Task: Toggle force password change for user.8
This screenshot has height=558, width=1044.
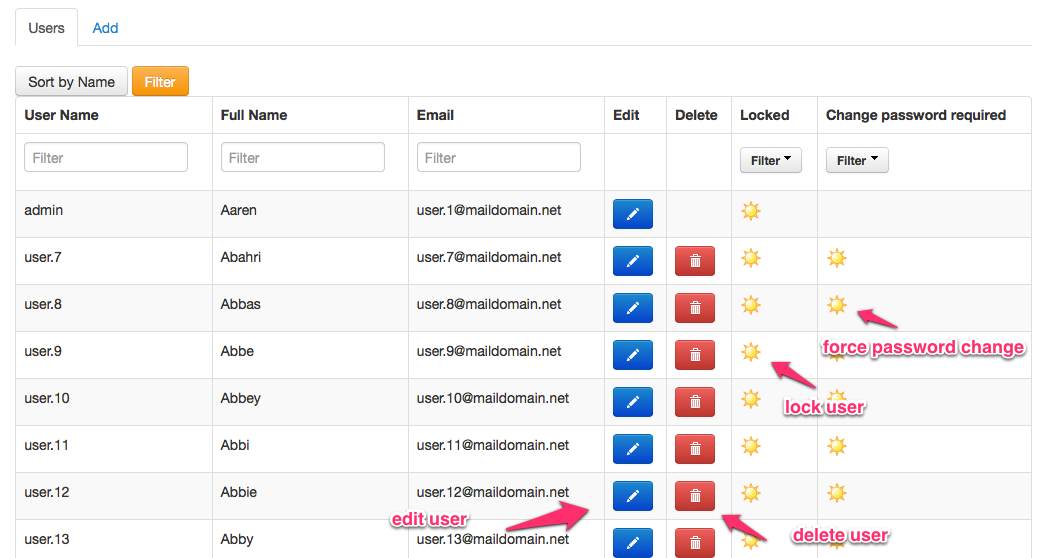Action: click(x=836, y=305)
